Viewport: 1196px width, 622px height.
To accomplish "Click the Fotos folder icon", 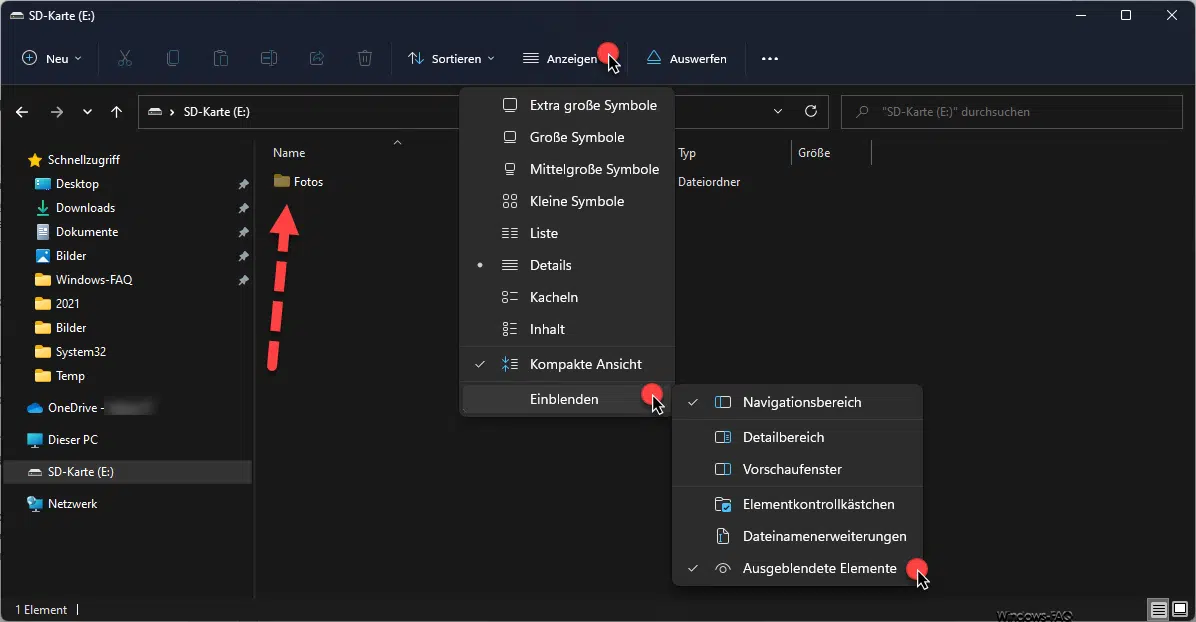I will [x=281, y=182].
